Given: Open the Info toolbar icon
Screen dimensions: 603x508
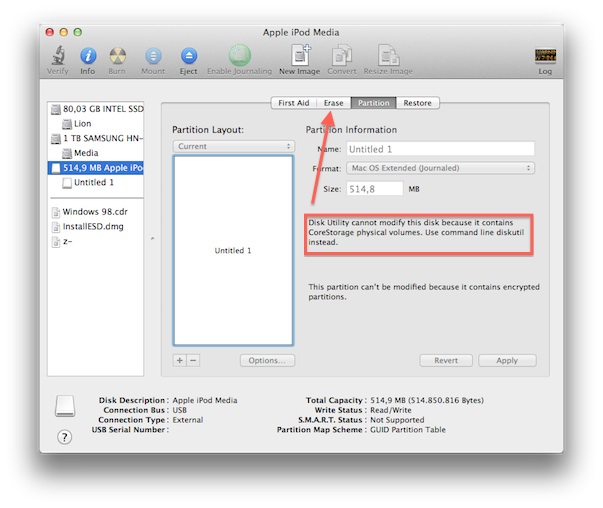Looking at the screenshot, I should tap(88, 56).
